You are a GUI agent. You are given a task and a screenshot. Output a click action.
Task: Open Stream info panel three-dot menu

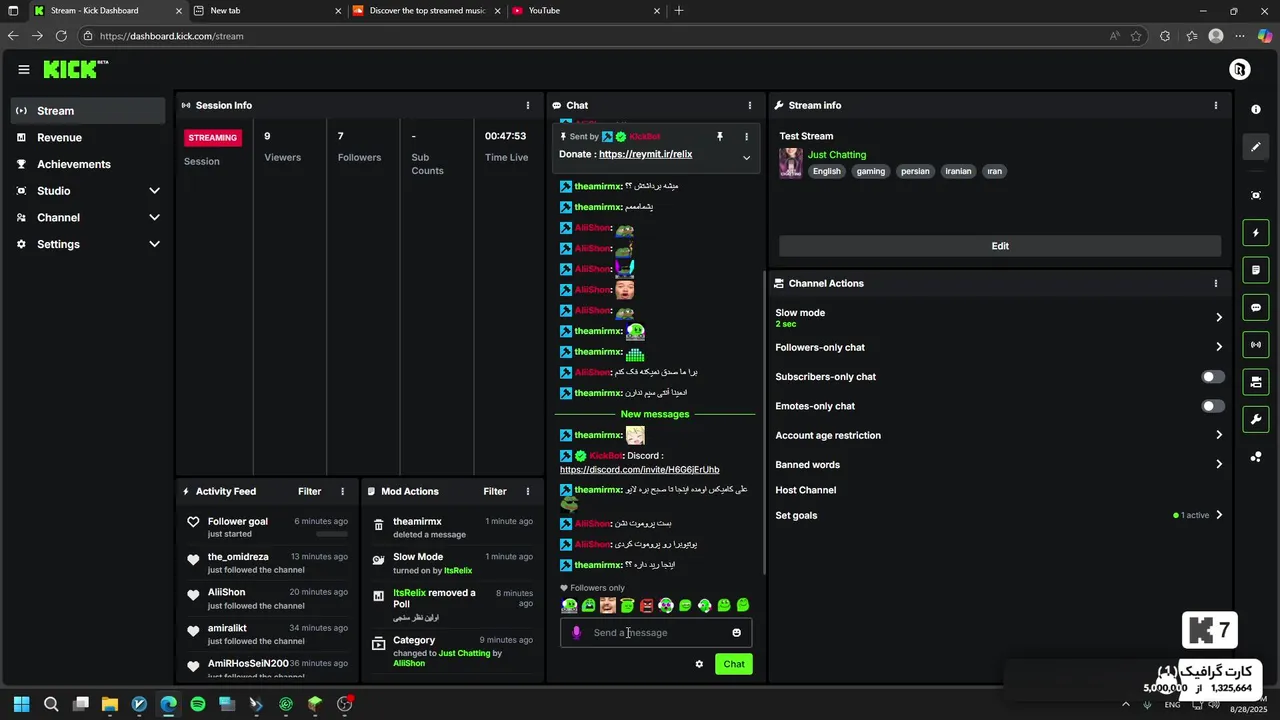click(x=1216, y=105)
